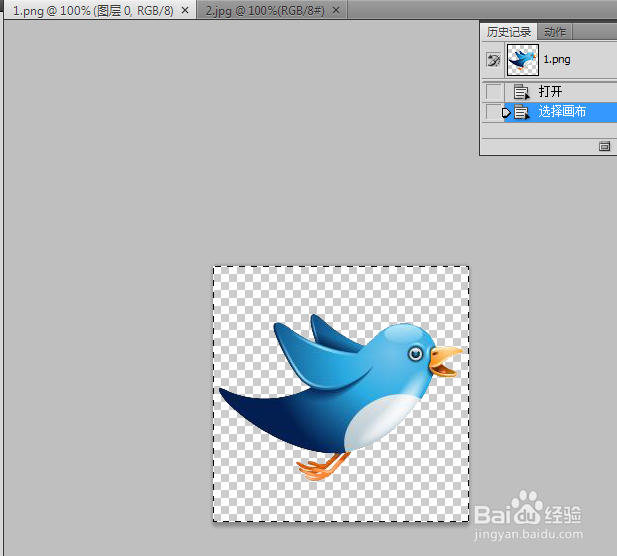Viewport: 617px width, 556px height.
Task: Click the 1.png snapshot name text
Action: pyautogui.click(x=557, y=59)
